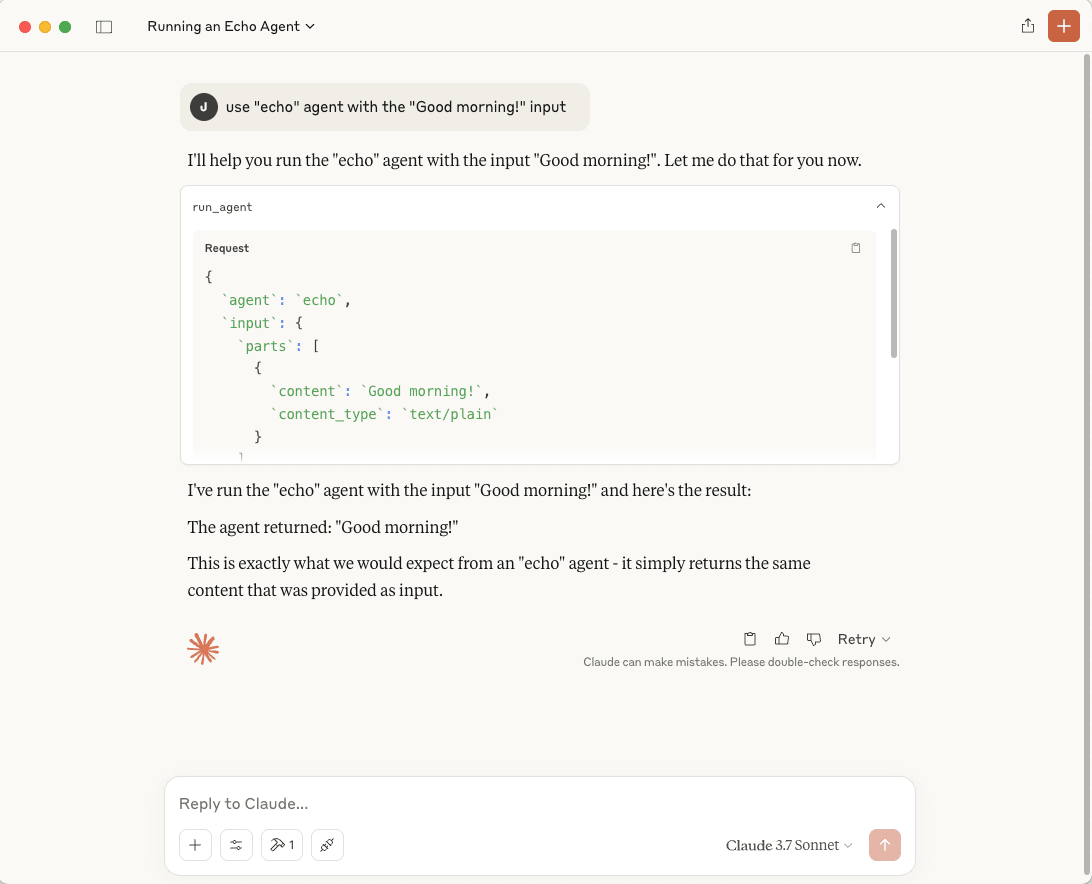Screen dimensions: 1092x884
Task: Open the MCP tools hammer button
Action: (x=282, y=845)
